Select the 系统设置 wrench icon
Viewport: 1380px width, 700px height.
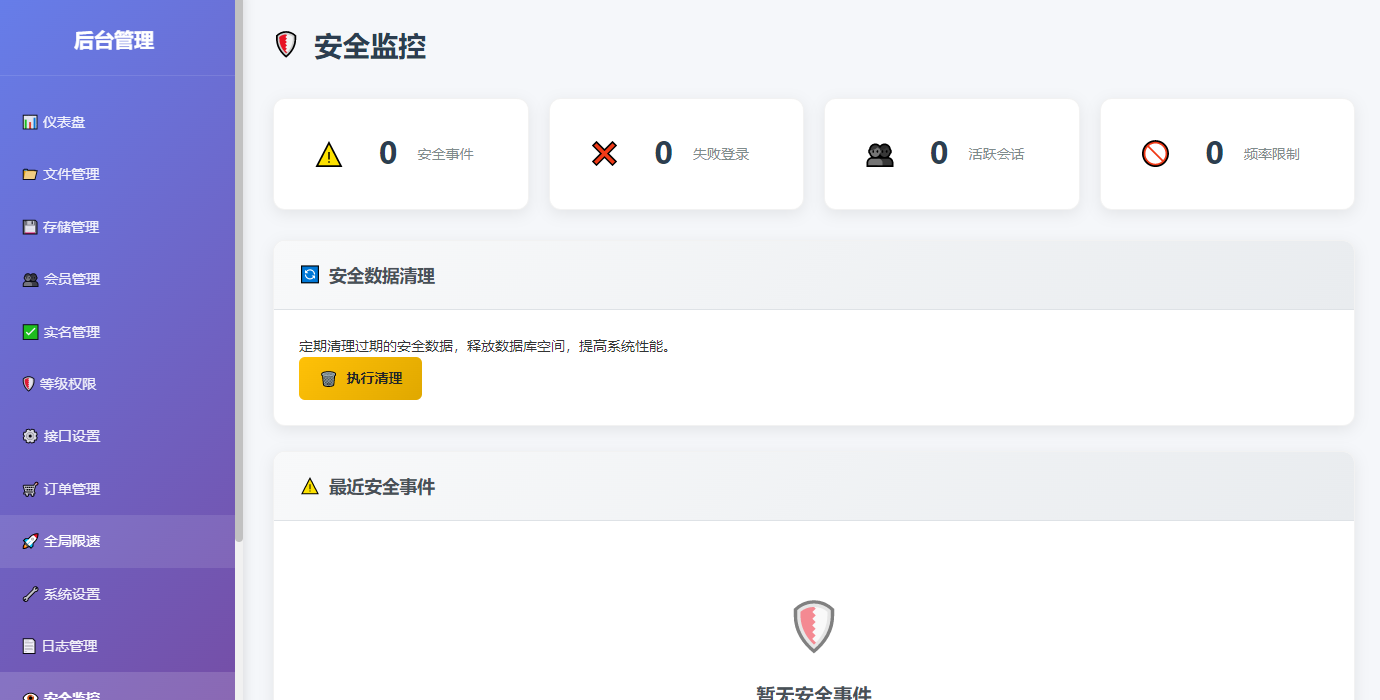30,594
